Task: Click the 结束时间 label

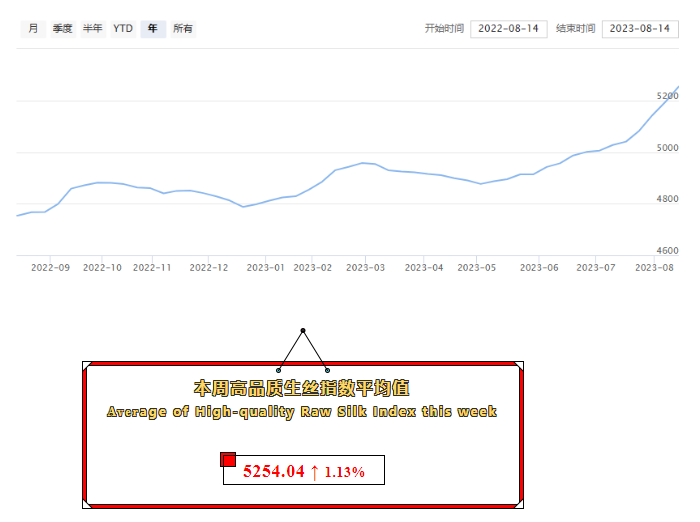Action: coord(575,29)
